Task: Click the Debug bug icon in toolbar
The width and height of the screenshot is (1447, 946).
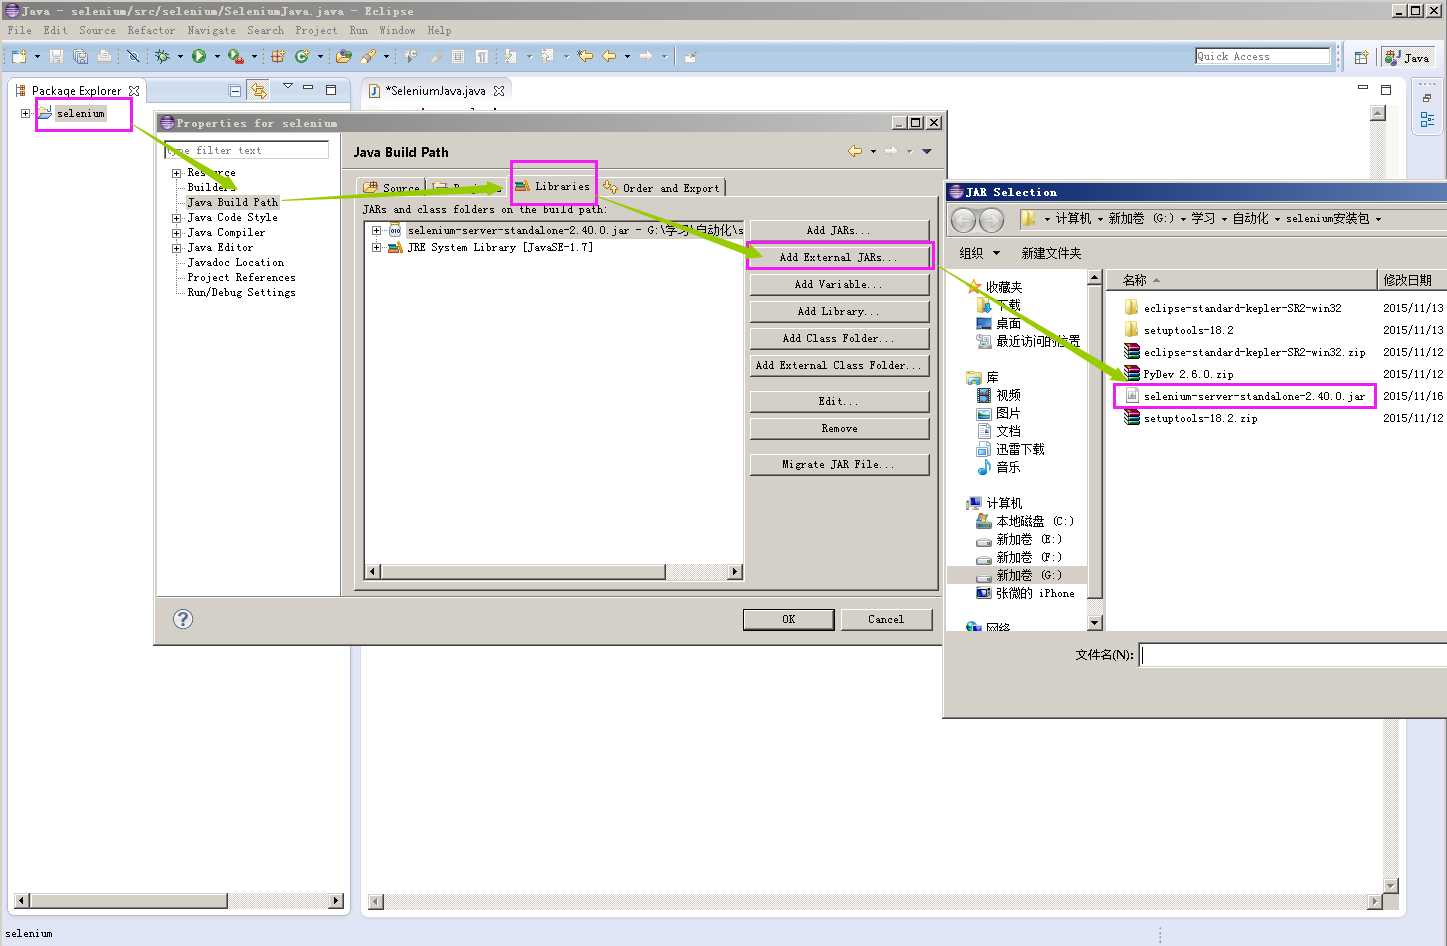Action: (x=162, y=57)
